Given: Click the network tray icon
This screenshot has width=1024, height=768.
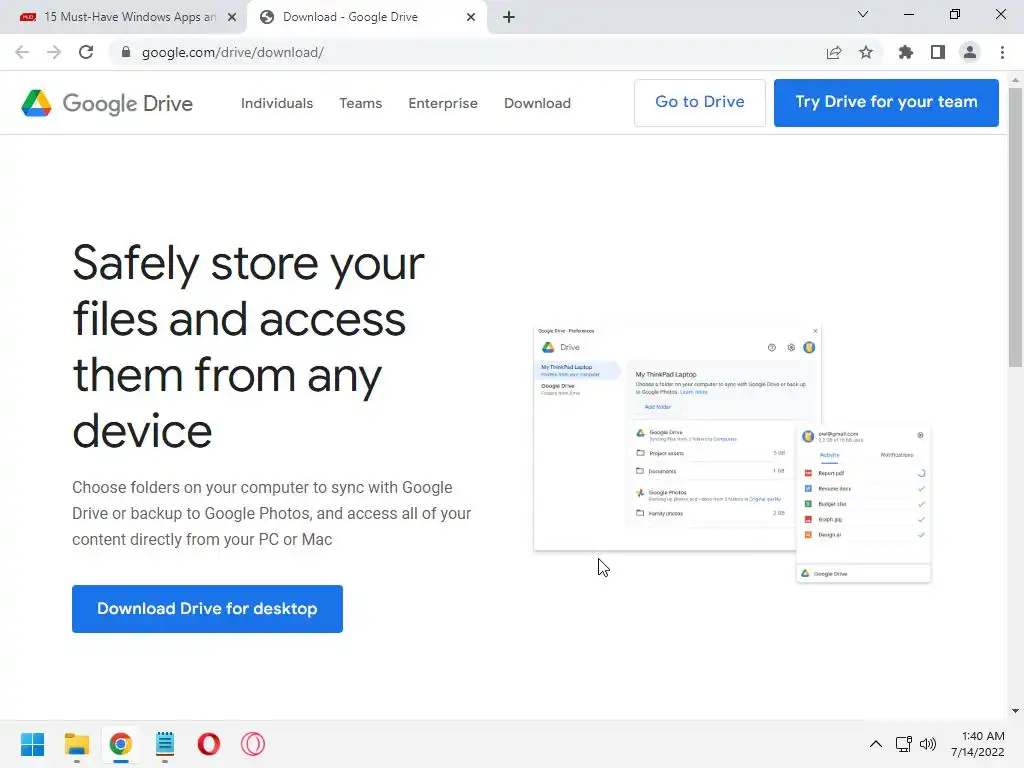Looking at the screenshot, I should (904, 744).
